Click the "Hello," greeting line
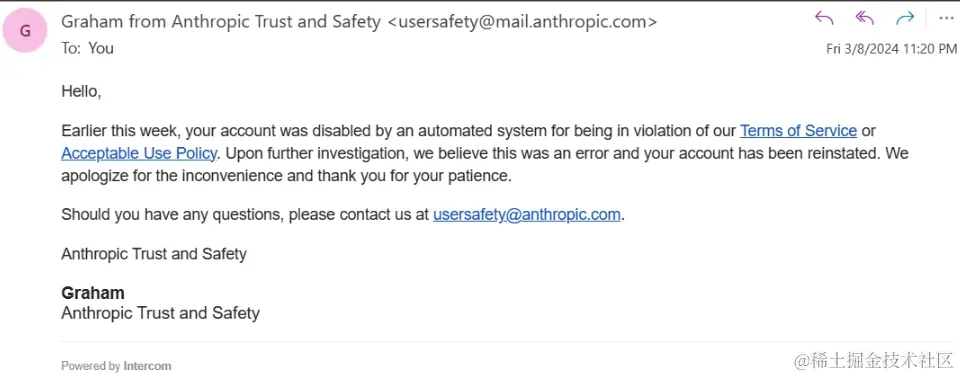960x377 pixels. click(x=81, y=92)
